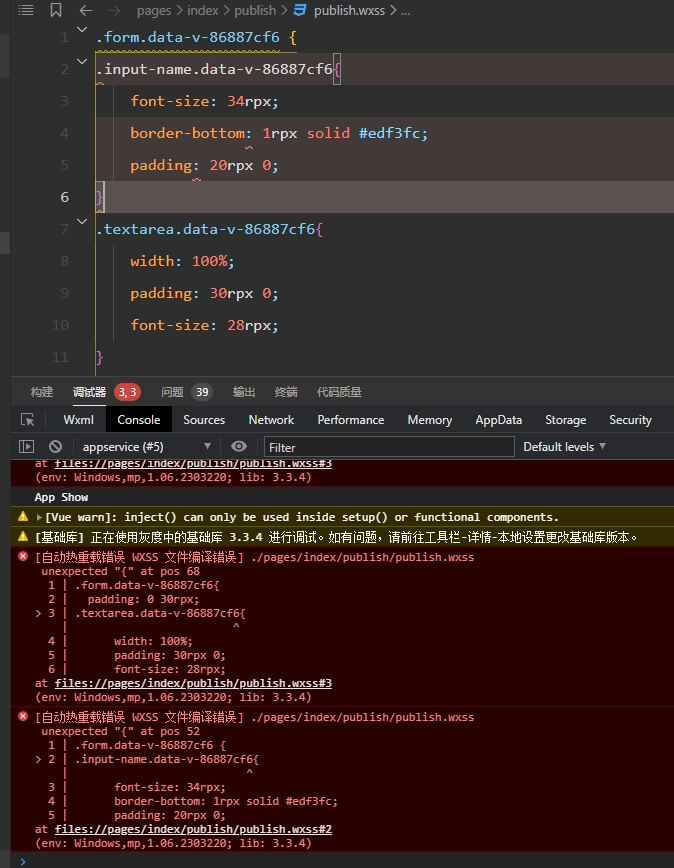Open the publish.wxss#3 link in the top error

click(x=193, y=464)
